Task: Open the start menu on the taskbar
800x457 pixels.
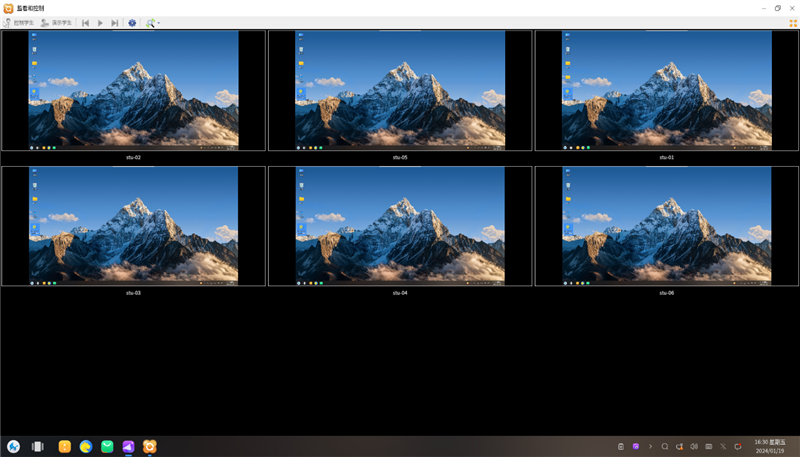Action: [x=14, y=447]
